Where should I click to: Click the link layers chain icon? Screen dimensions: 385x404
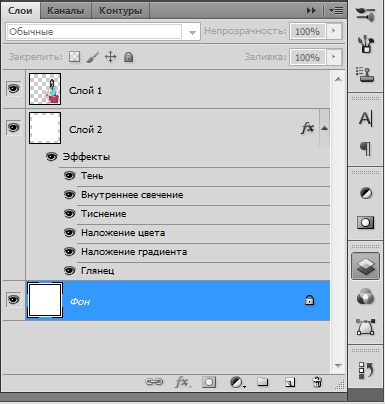(154, 382)
